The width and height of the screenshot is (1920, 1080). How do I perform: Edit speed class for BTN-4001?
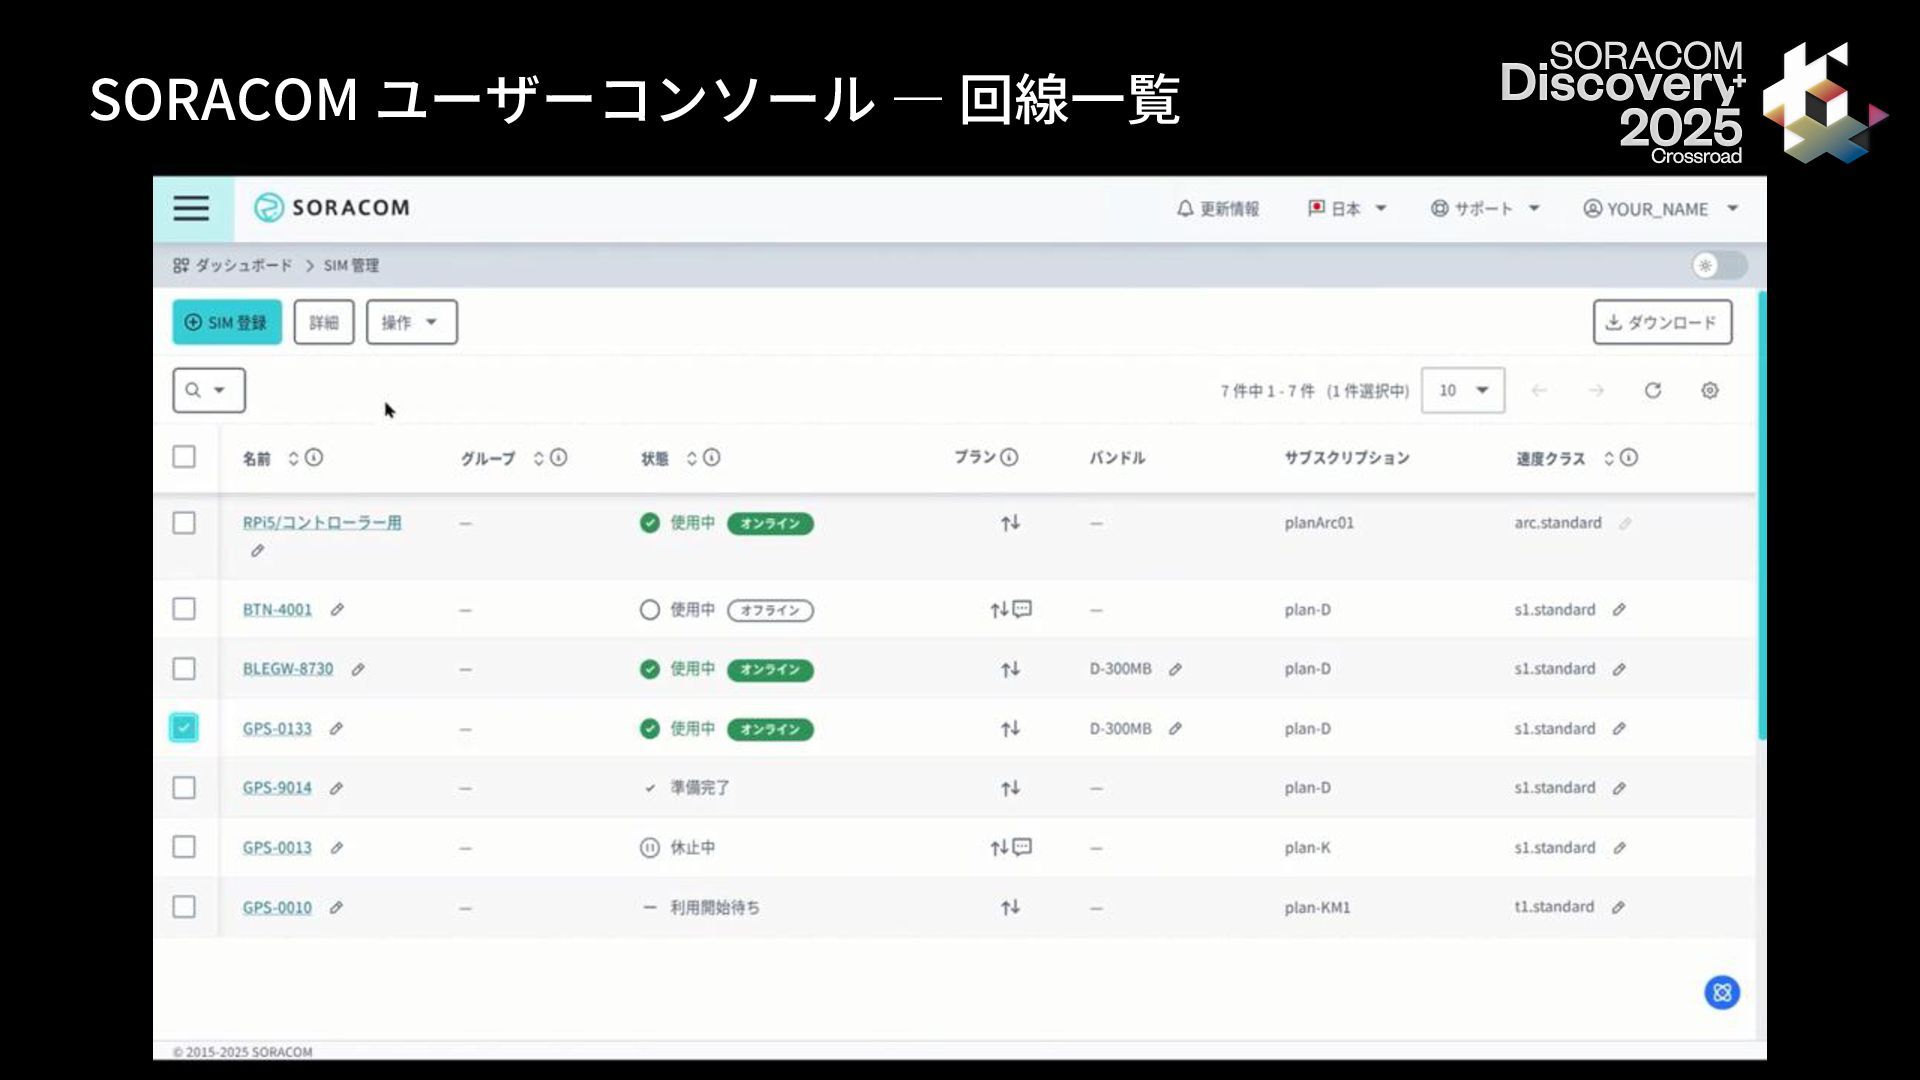tap(1619, 609)
